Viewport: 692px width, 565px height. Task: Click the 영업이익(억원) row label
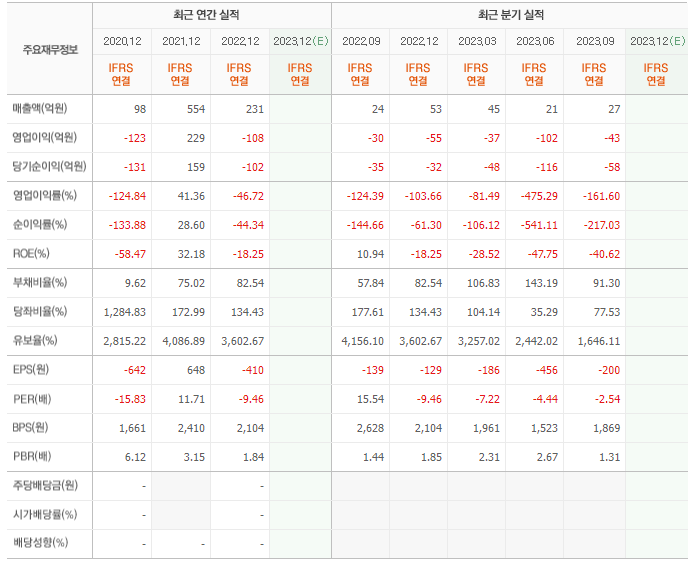tap(45, 138)
